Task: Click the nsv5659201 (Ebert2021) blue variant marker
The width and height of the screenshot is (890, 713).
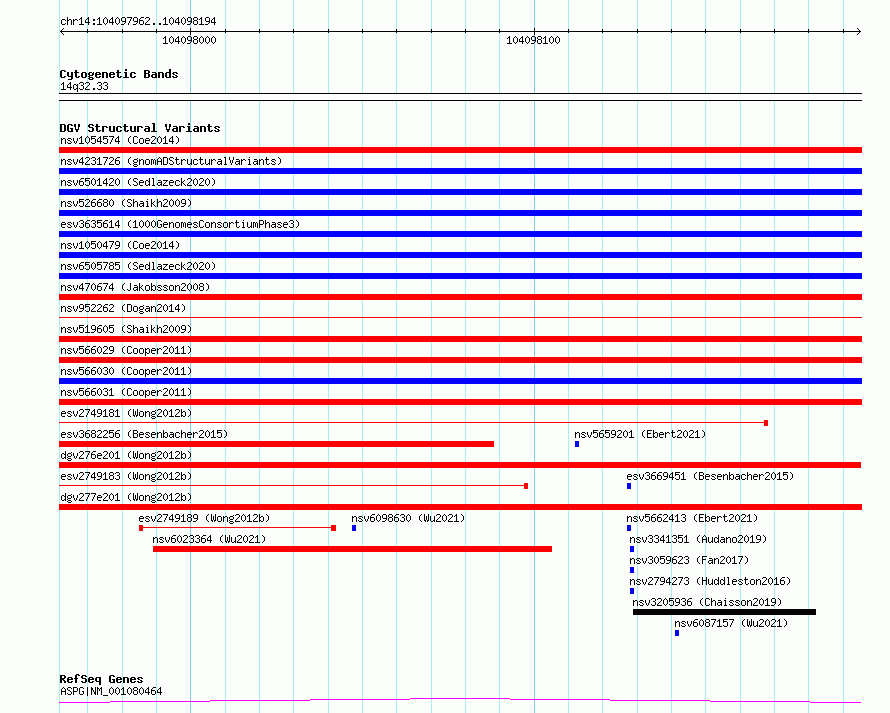Action: 577,444
